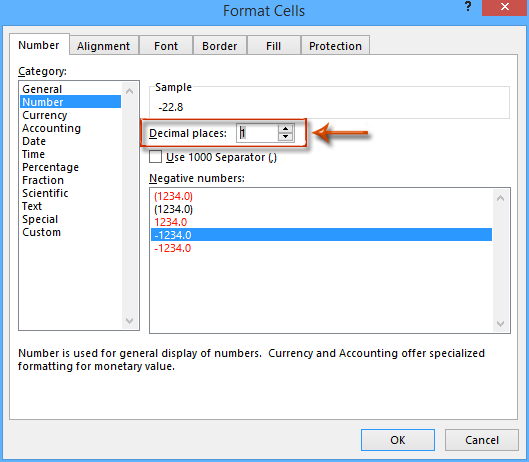Decrease decimal places with down spinner arrow
Image resolution: width=529 pixels, height=462 pixels.
pyautogui.click(x=285, y=137)
